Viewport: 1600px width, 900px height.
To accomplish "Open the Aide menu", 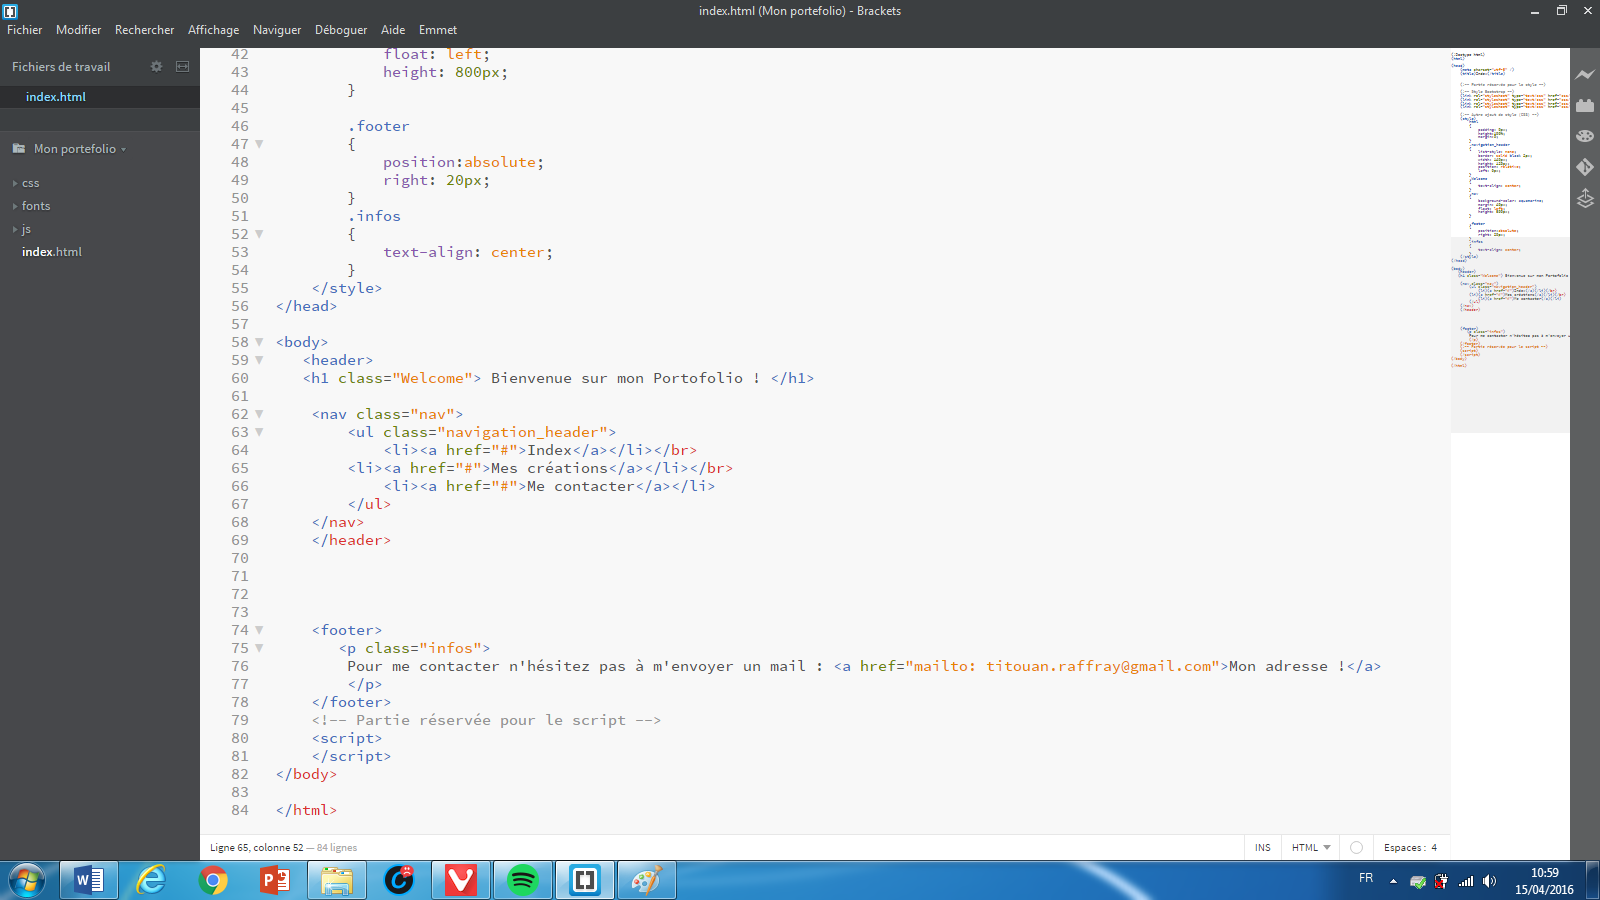I will click(393, 30).
